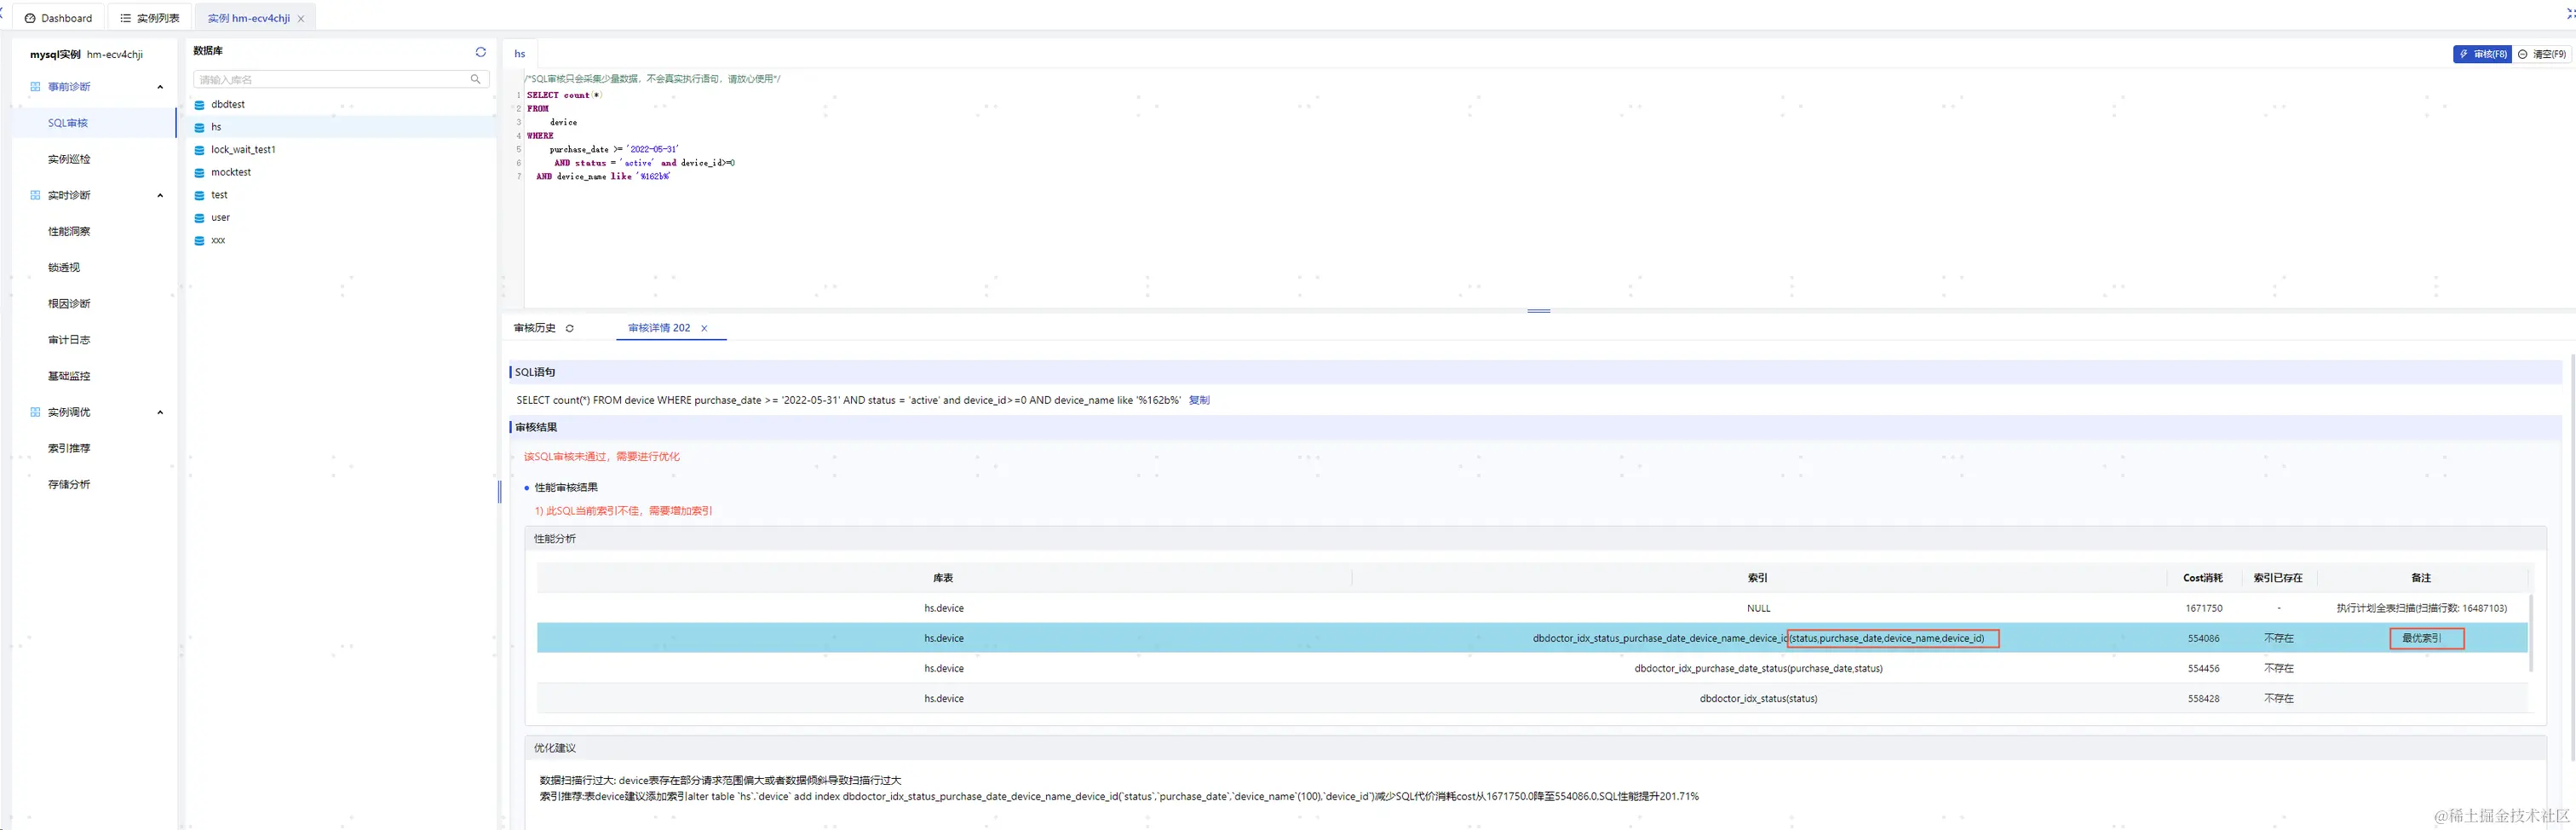This screenshot has height=830, width=2576.
Task: Focus the database name search field
Action: click(340, 79)
